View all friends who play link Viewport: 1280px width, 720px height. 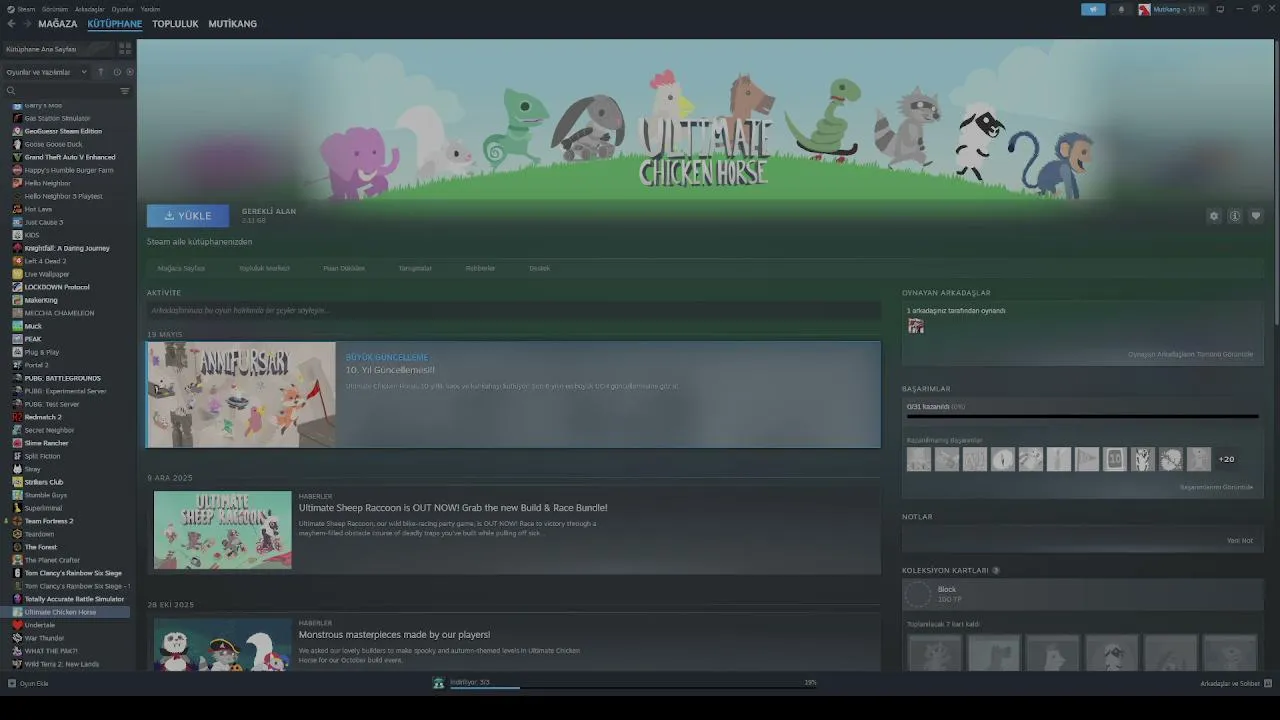click(x=1190, y=354)
